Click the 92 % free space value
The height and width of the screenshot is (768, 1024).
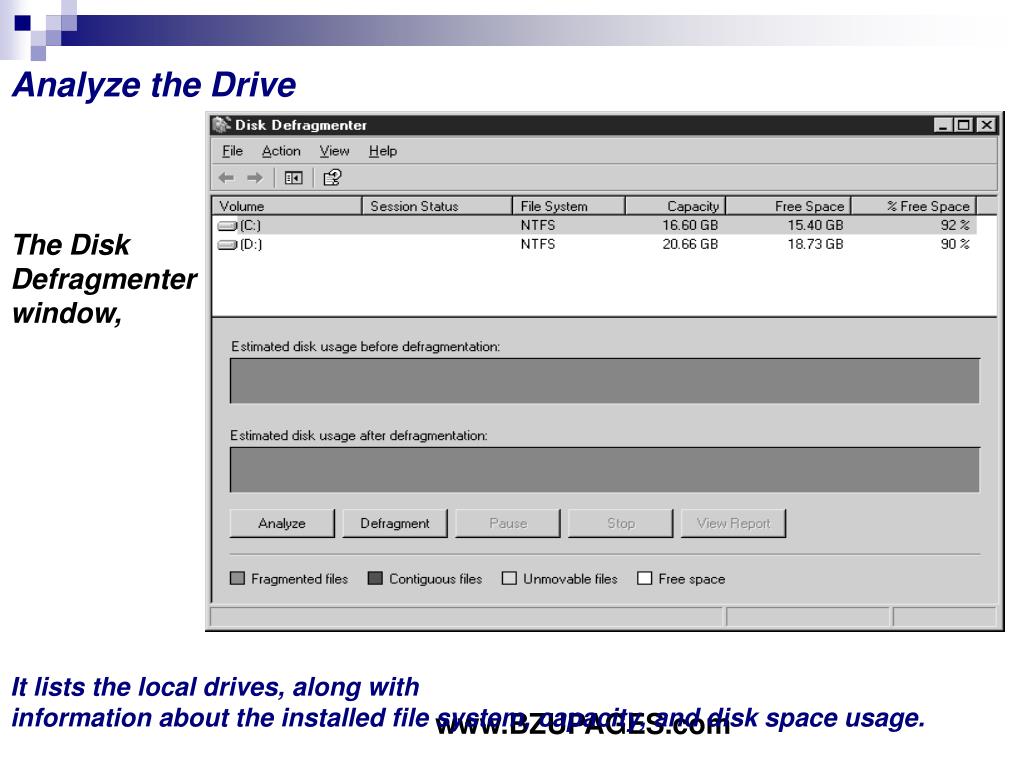(x=955, y=225)
